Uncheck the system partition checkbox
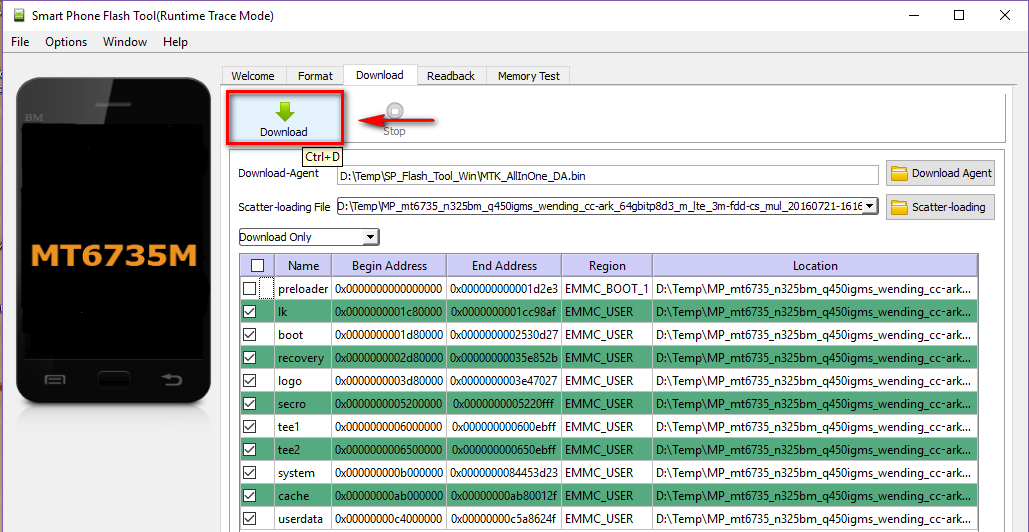 click(x=249, y=473)
